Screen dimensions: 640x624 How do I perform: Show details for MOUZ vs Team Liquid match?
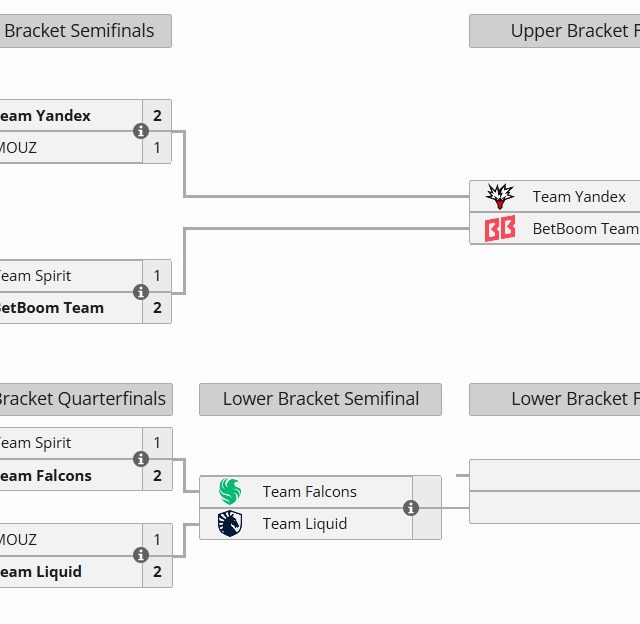point(141,555)
